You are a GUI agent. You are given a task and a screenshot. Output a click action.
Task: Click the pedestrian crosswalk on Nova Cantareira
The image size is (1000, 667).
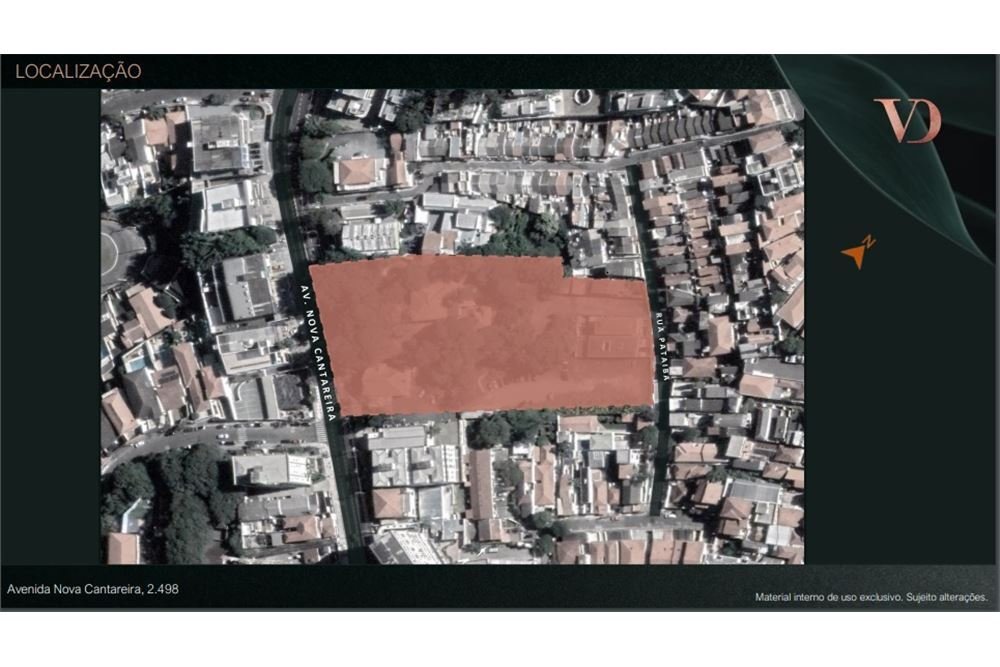tap(321, 430)
